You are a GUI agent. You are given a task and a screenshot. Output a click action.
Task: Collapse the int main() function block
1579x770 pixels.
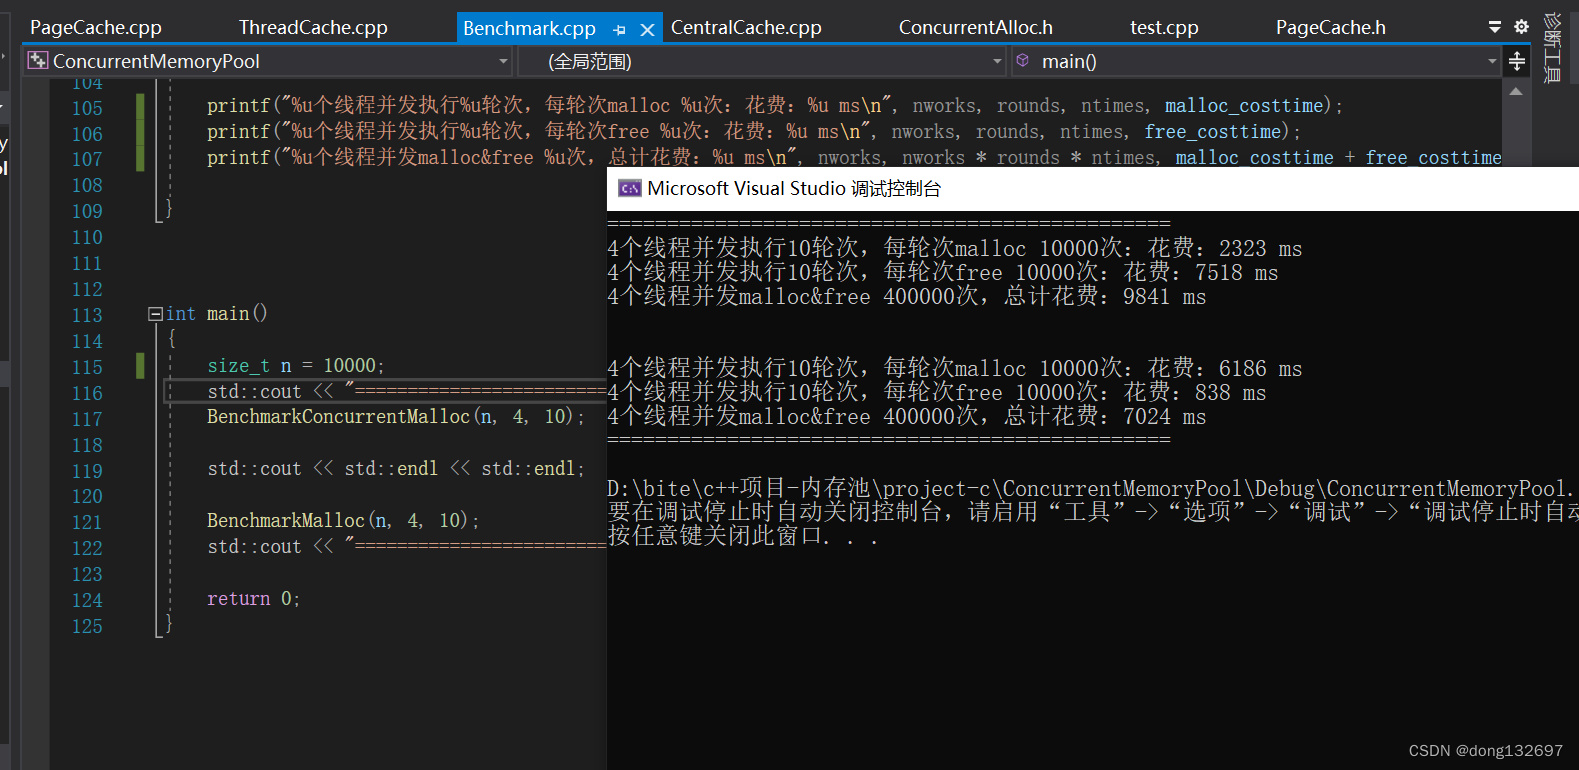point(155,314)
